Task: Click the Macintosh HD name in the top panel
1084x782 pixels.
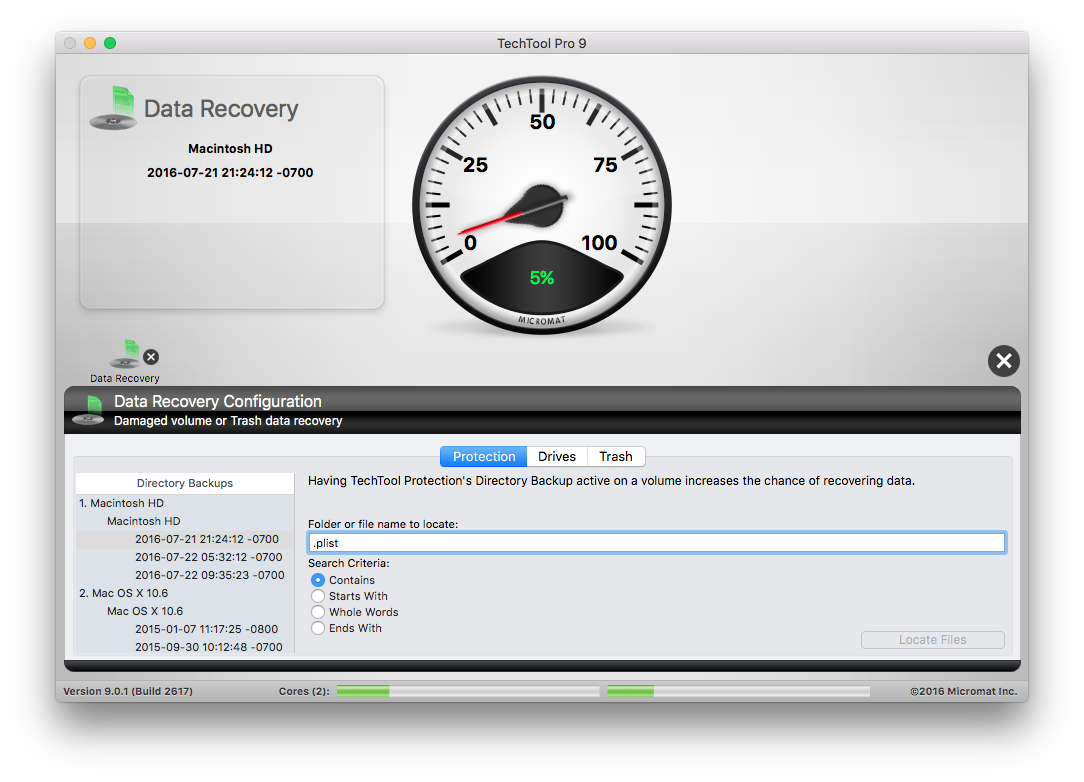Action: pyautogui.click(x=230, y=149)
